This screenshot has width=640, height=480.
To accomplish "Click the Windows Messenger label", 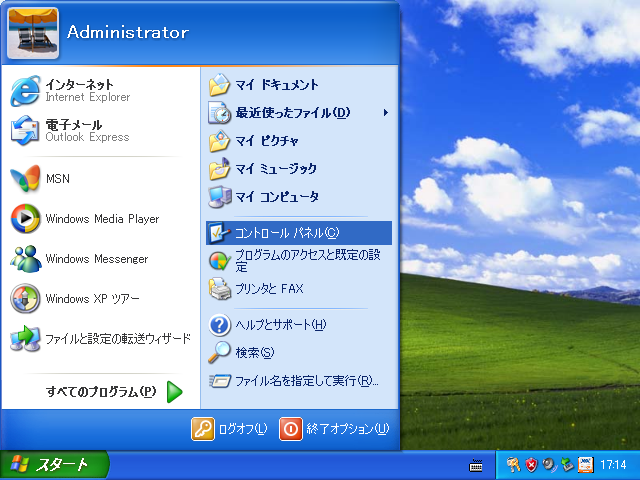I will tap(97, 259).
